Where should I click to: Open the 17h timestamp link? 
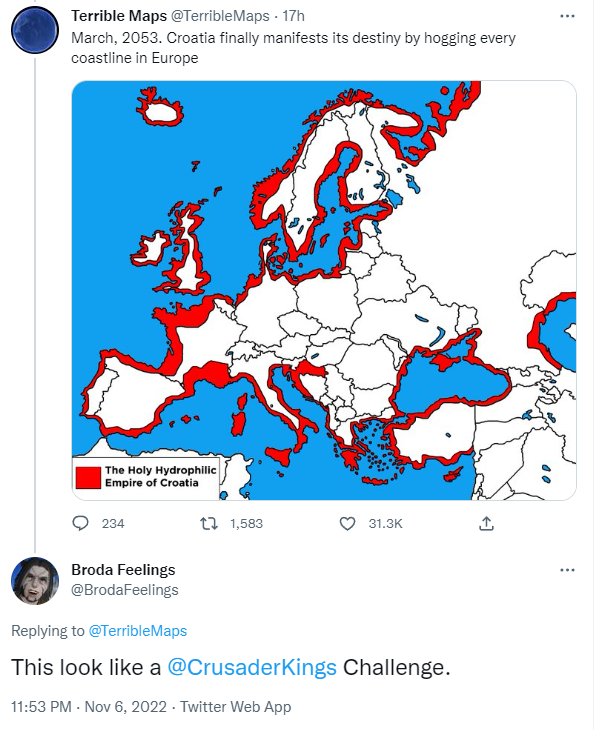tap(293, 16)
